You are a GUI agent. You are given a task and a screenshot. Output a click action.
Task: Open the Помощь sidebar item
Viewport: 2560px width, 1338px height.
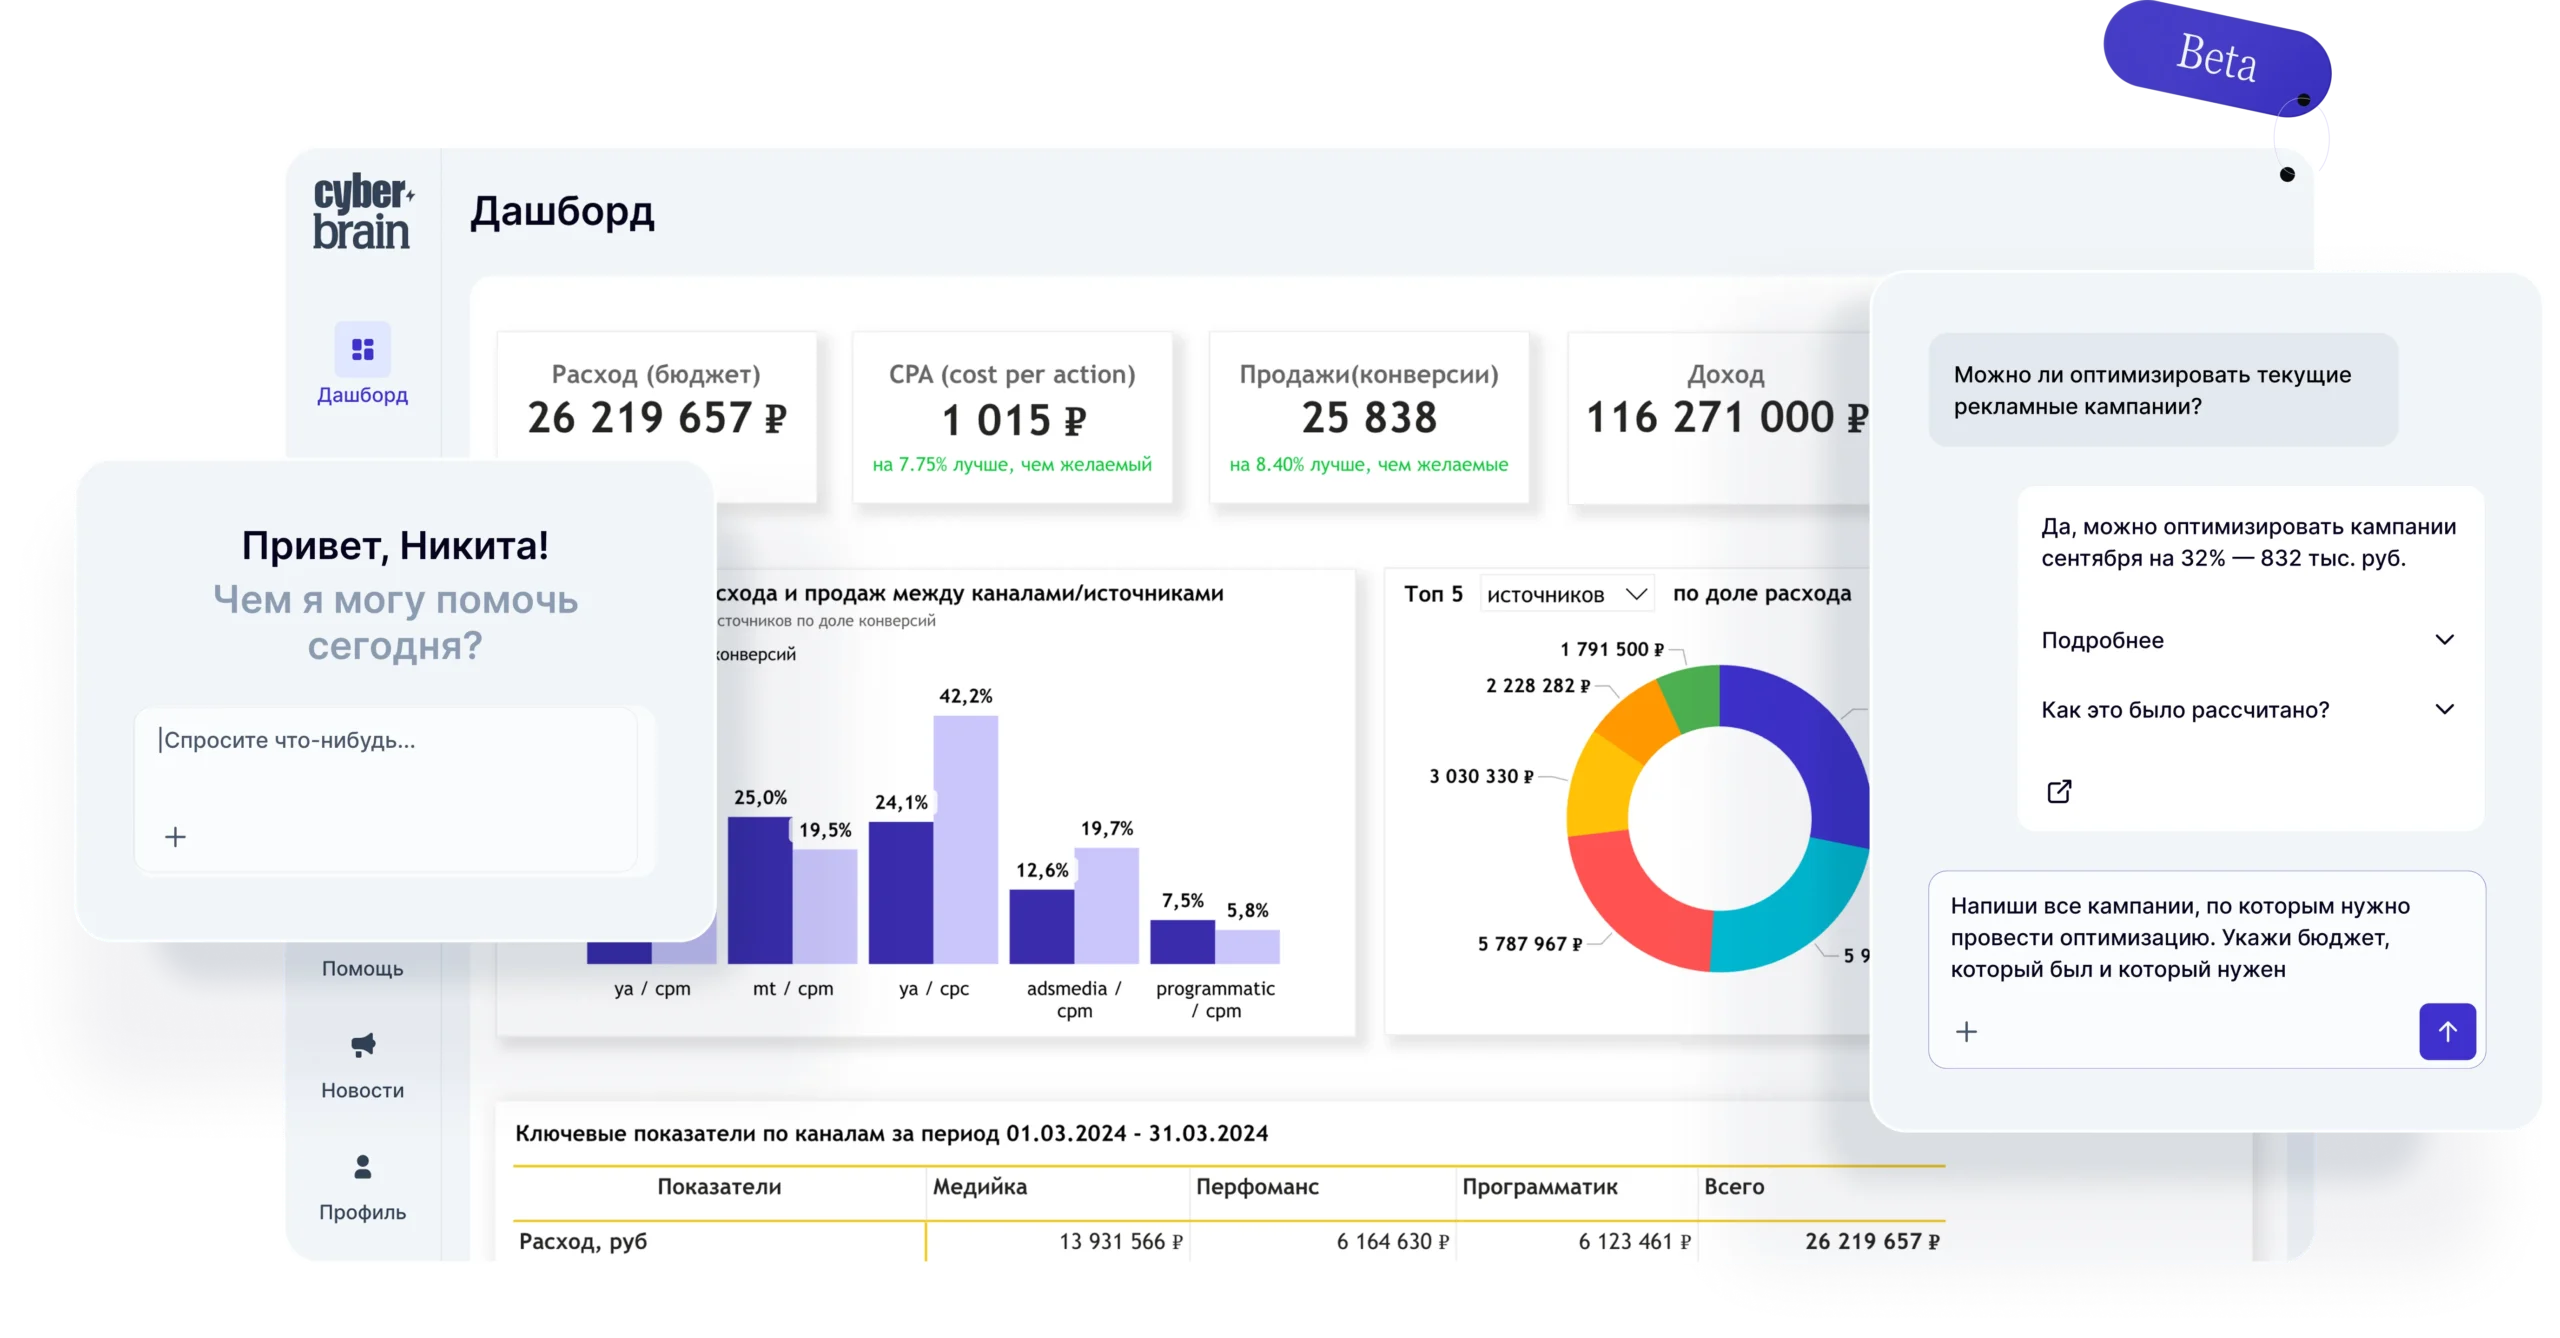point(362,968)
